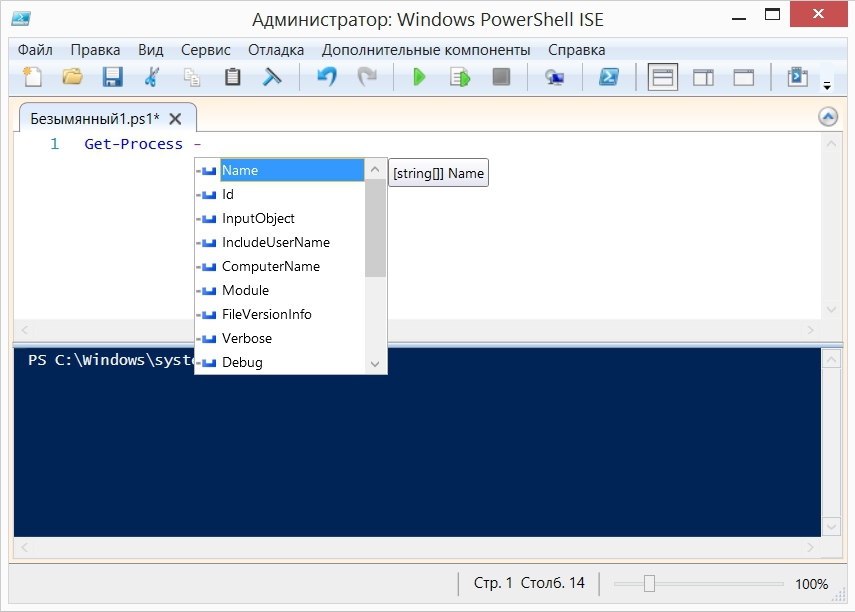Click the Стр. 1 Столб. 14 indicator
The image size is (855, 612).
[529, 583]
